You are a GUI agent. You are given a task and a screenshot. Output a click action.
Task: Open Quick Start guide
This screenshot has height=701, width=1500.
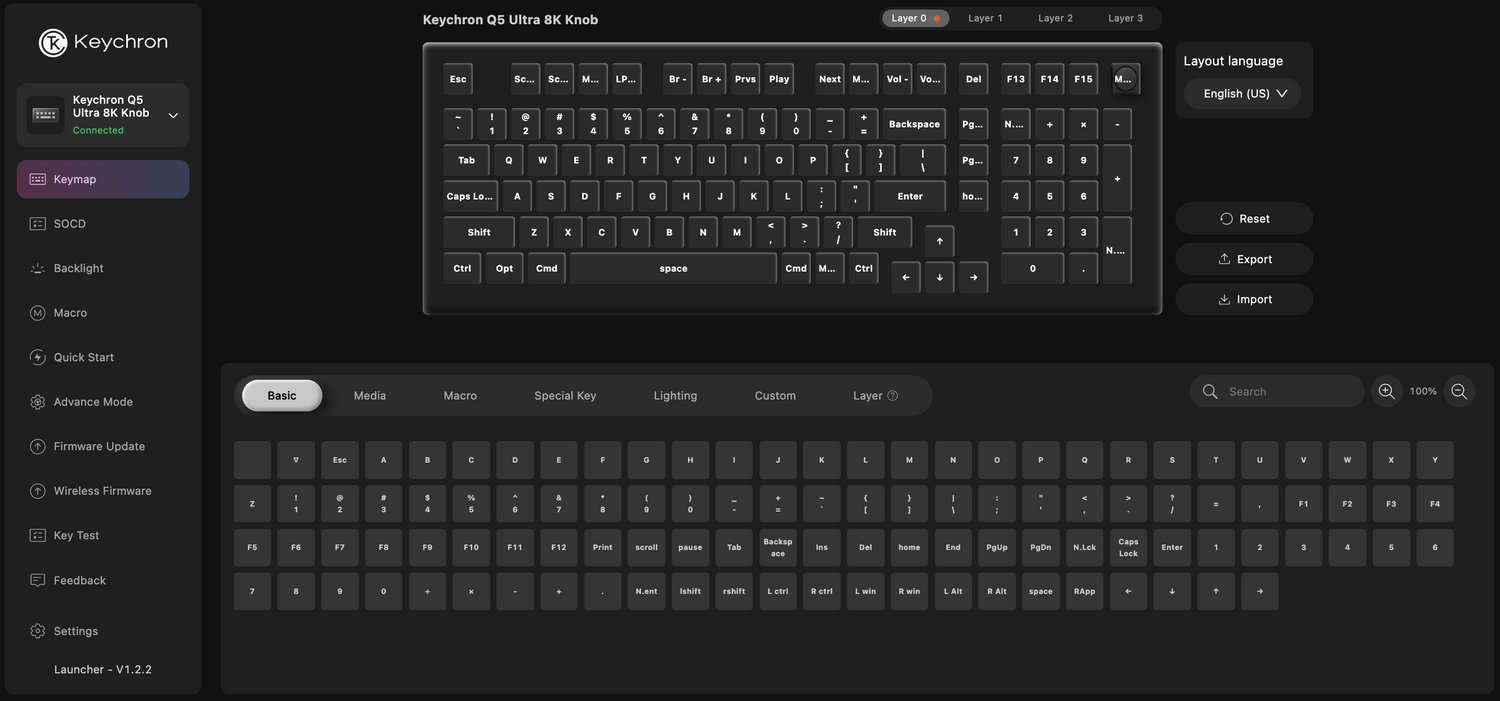click(x=103, y=357)
